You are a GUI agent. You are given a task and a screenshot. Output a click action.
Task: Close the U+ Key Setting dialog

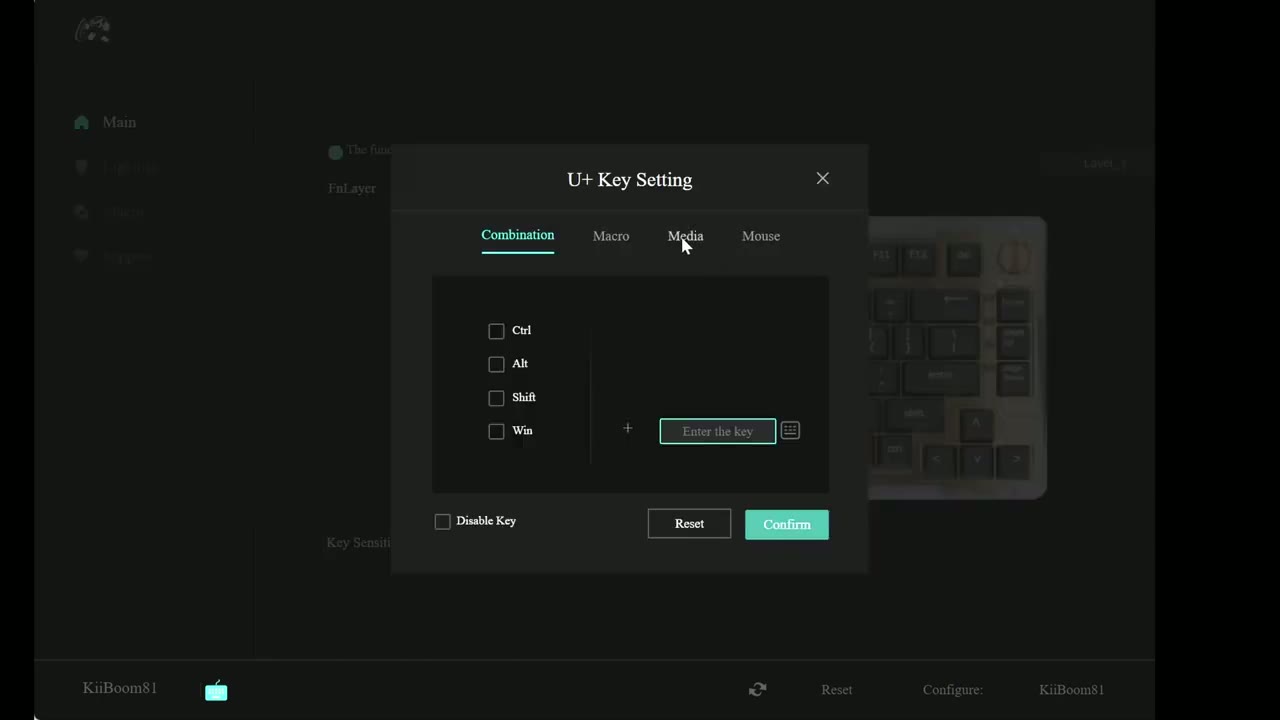822,178
